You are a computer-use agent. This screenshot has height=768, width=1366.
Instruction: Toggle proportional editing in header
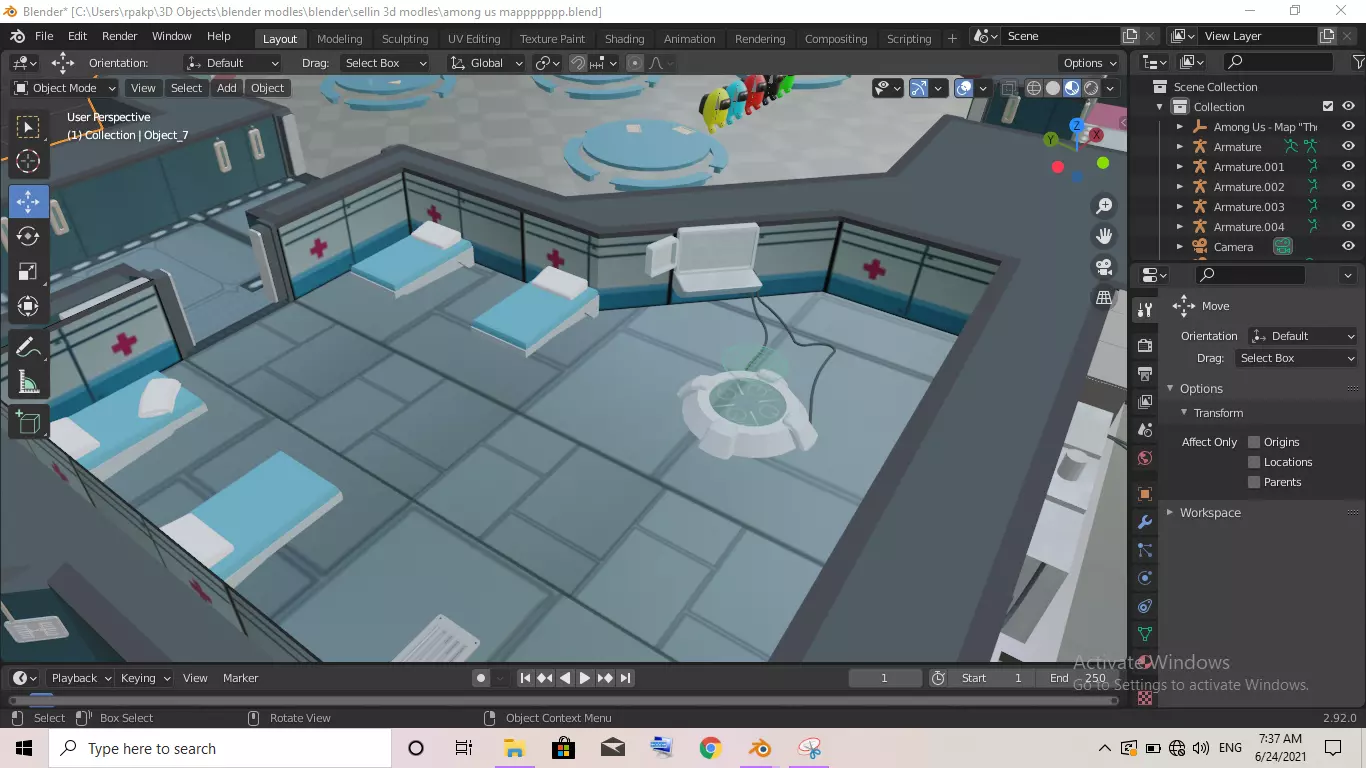[x=634, y=63]
